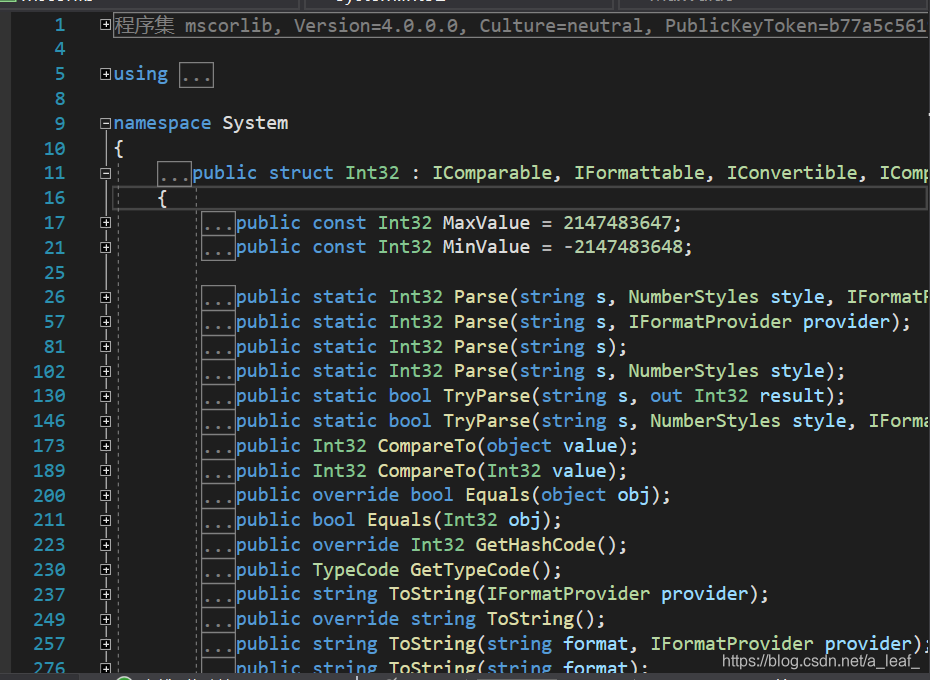Expand outline node on line 57 Parse
Screen dimensions: 930x680
106,322
